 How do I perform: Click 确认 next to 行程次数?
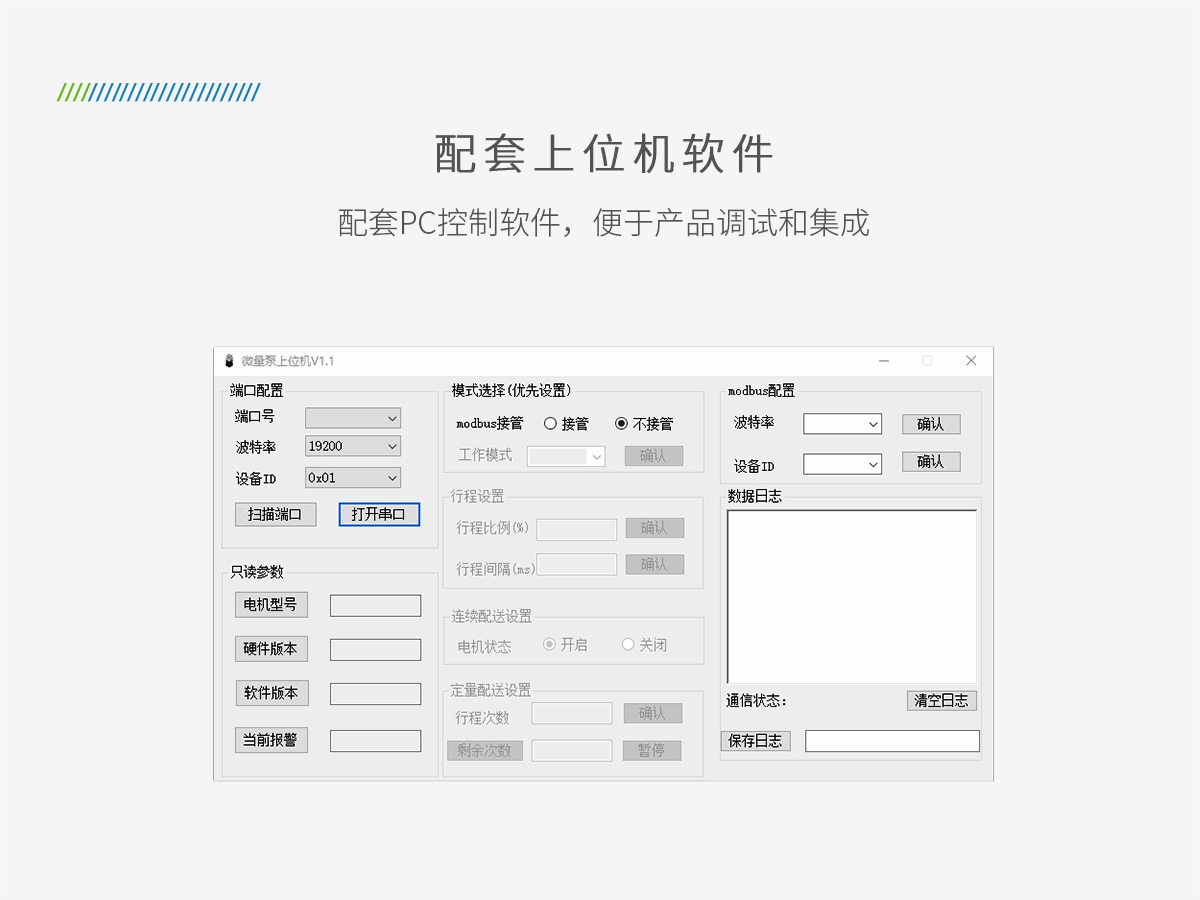click(653, 713)
